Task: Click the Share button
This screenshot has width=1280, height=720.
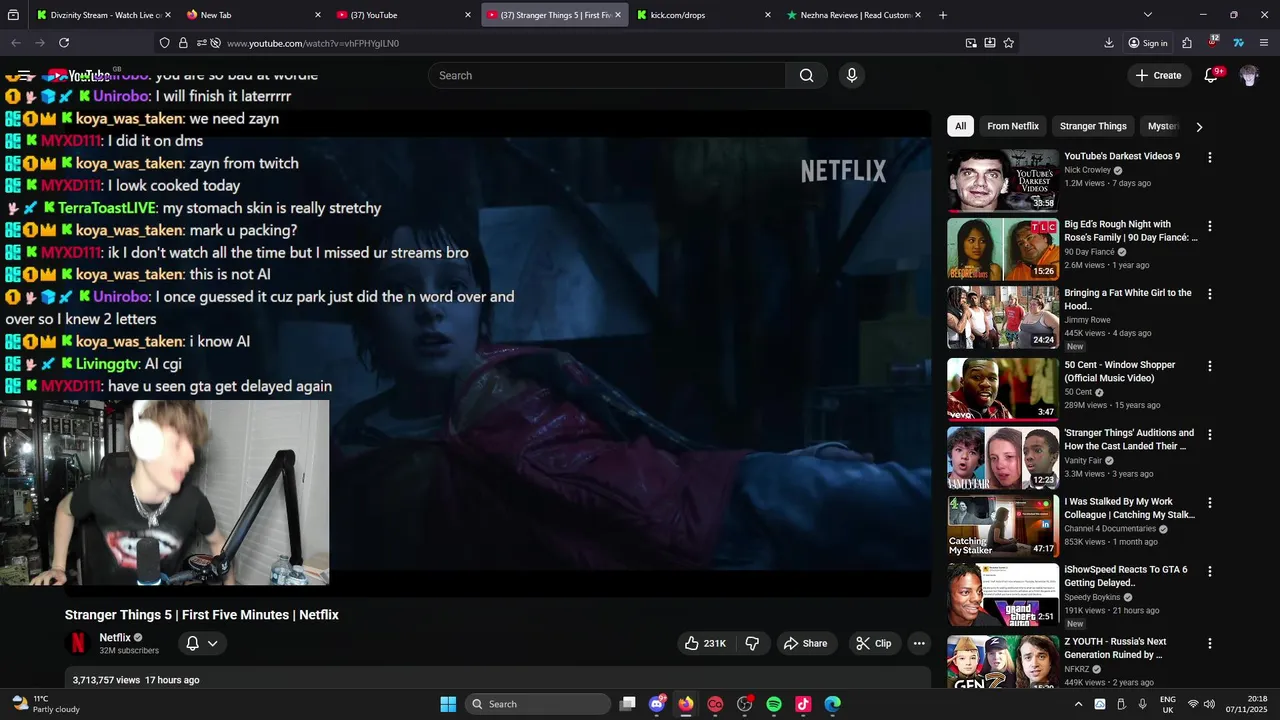Action: point(805,643)
